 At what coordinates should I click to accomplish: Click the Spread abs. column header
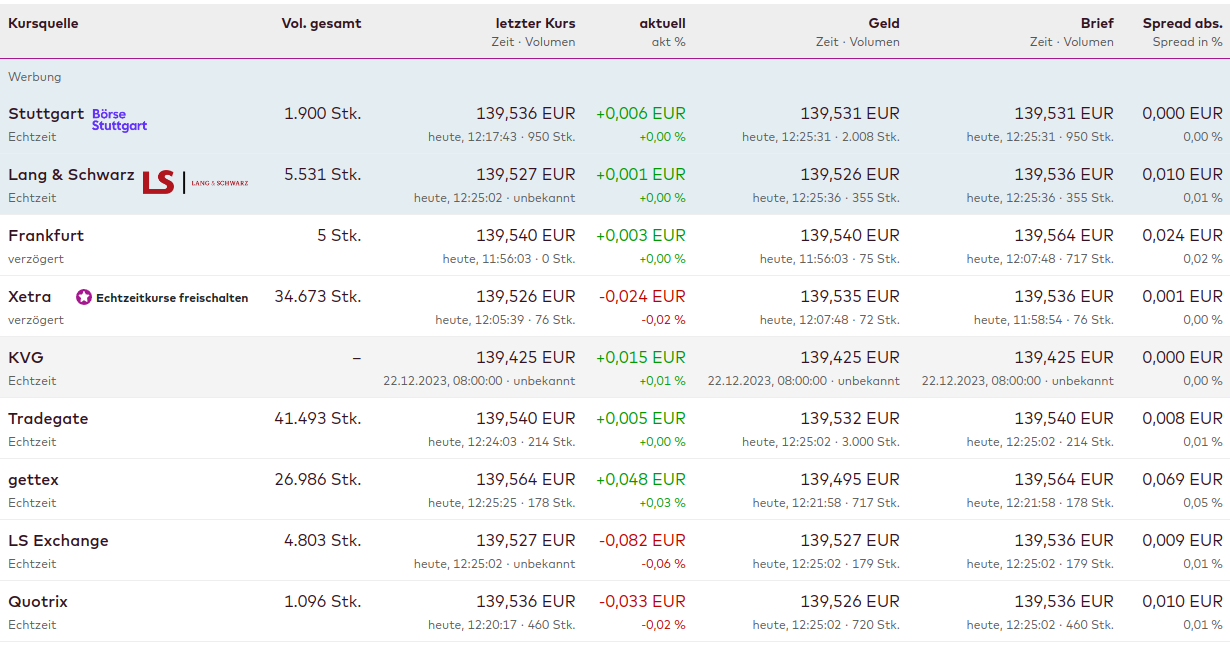point(1182,23)
